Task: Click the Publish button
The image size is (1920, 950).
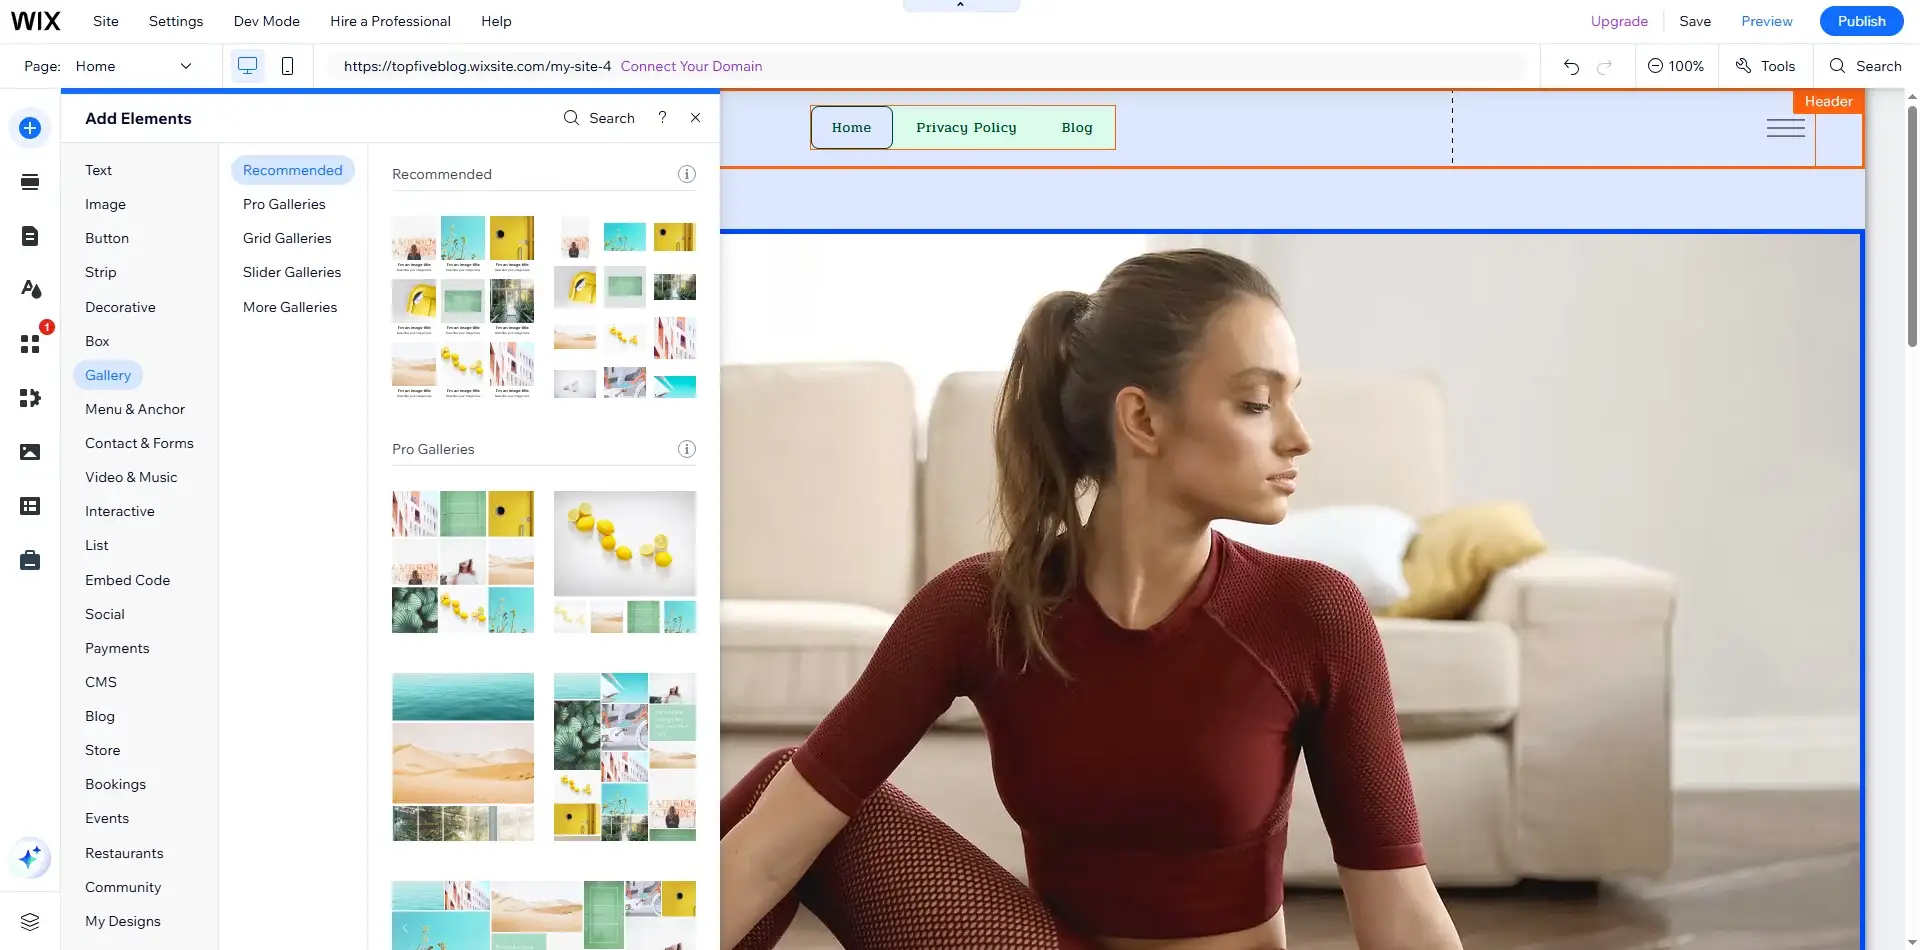Action: pyautogui.click(x=1861, y=21)
